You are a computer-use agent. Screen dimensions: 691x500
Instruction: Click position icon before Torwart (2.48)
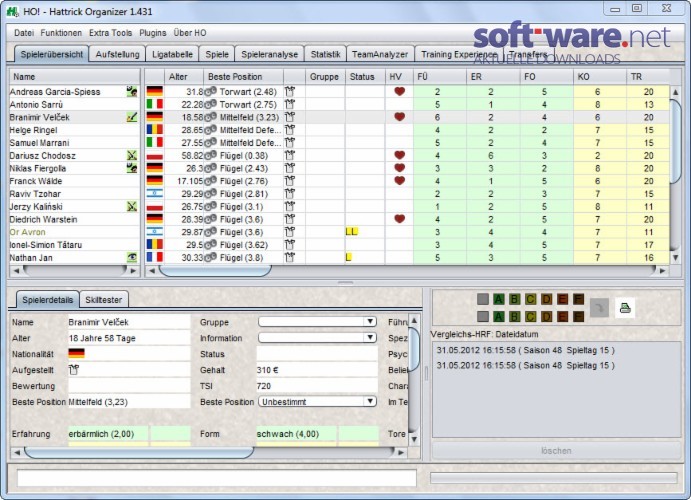tap(211, 92)
